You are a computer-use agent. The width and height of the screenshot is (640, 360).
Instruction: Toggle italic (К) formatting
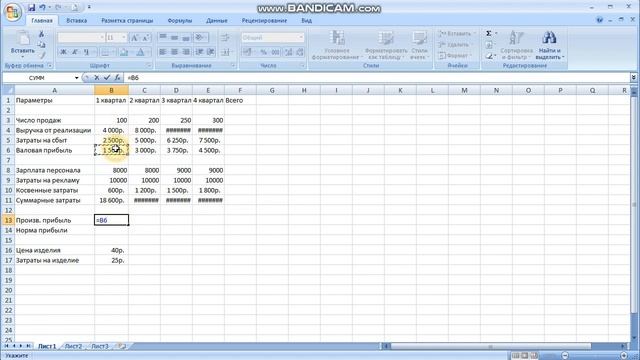pos(75,52)
